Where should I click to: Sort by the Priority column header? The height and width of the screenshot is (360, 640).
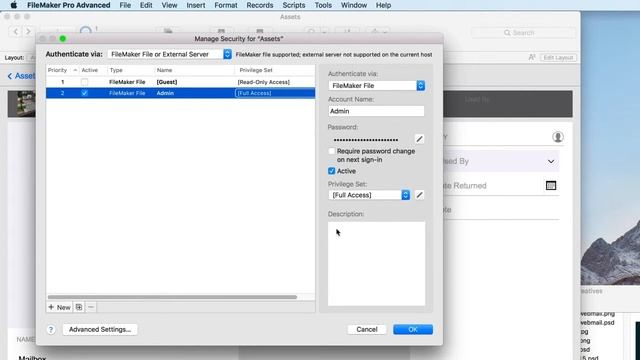click(x=62, y=70)
